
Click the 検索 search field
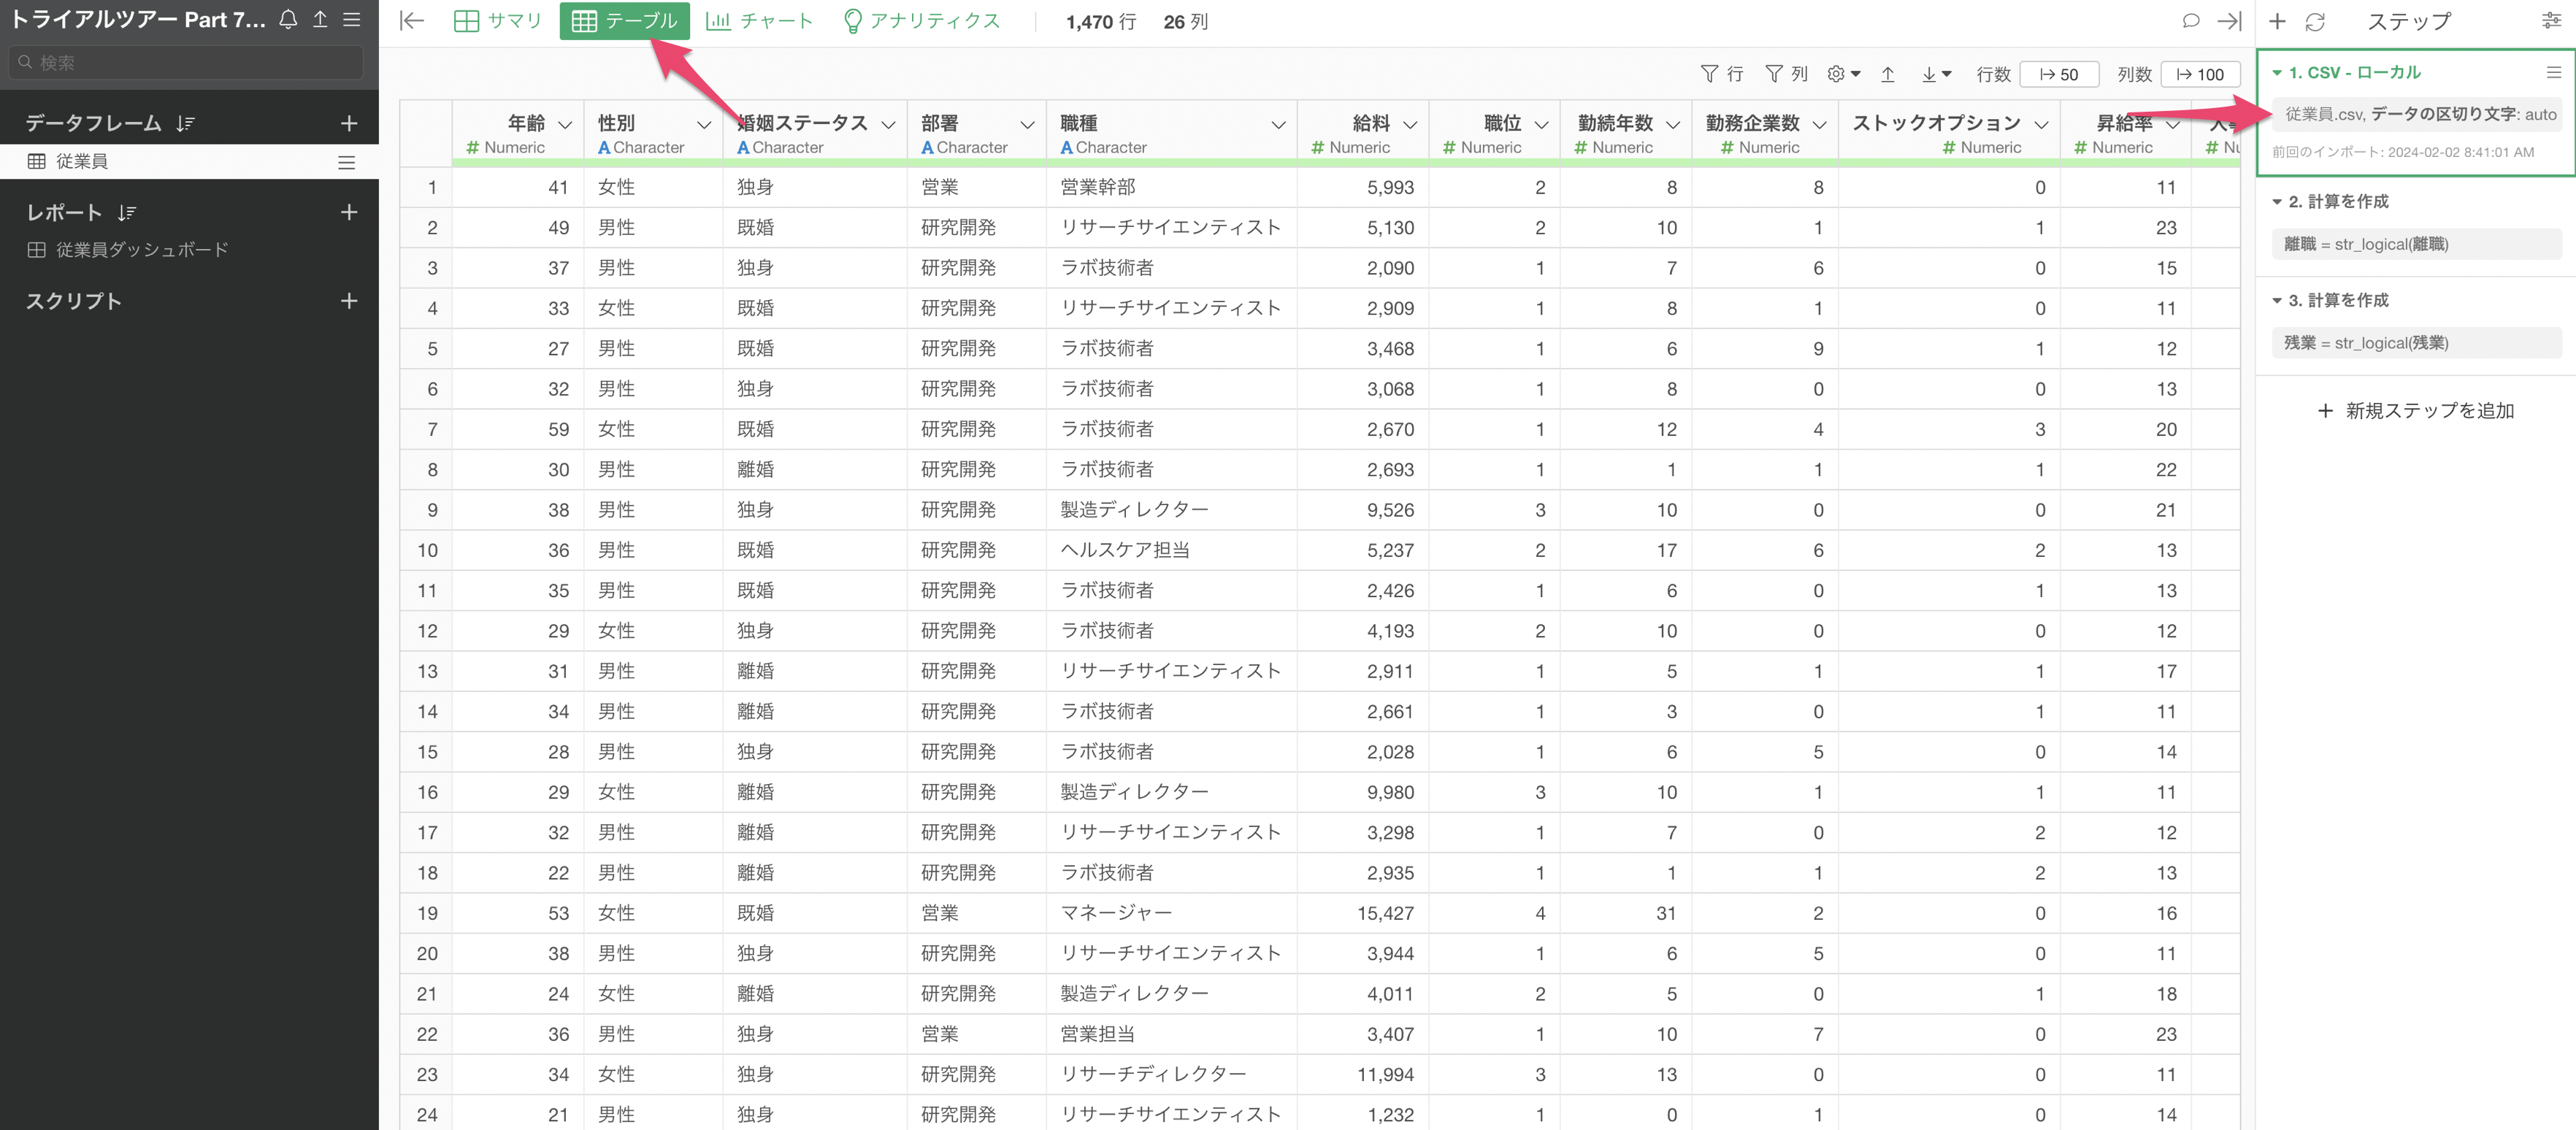[x=186, y=62]
